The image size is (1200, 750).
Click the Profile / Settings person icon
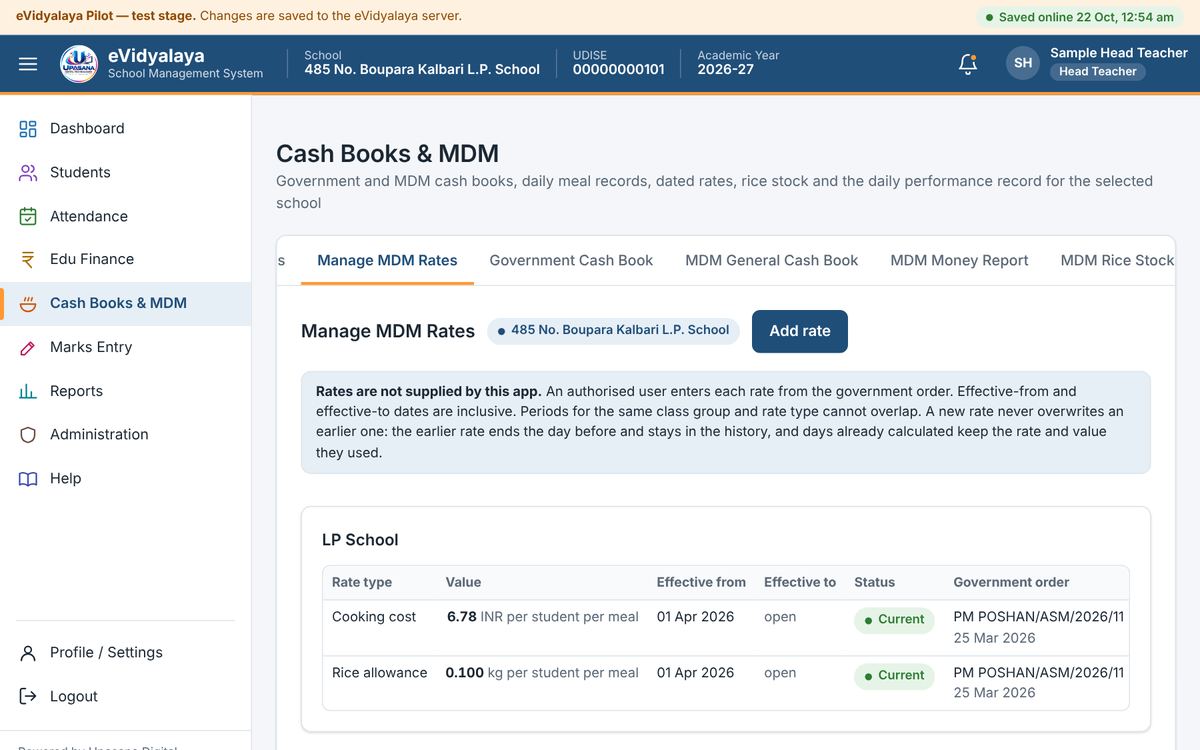click(x=28, y=653)
